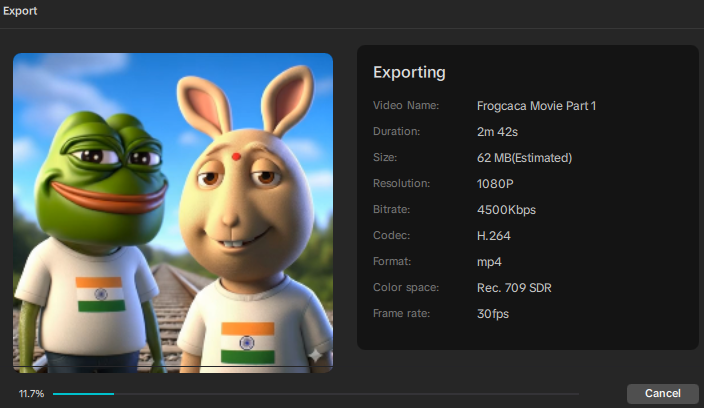Click the 4500Kbps bitrate value
704x408 pixels.
pos(508,210)
